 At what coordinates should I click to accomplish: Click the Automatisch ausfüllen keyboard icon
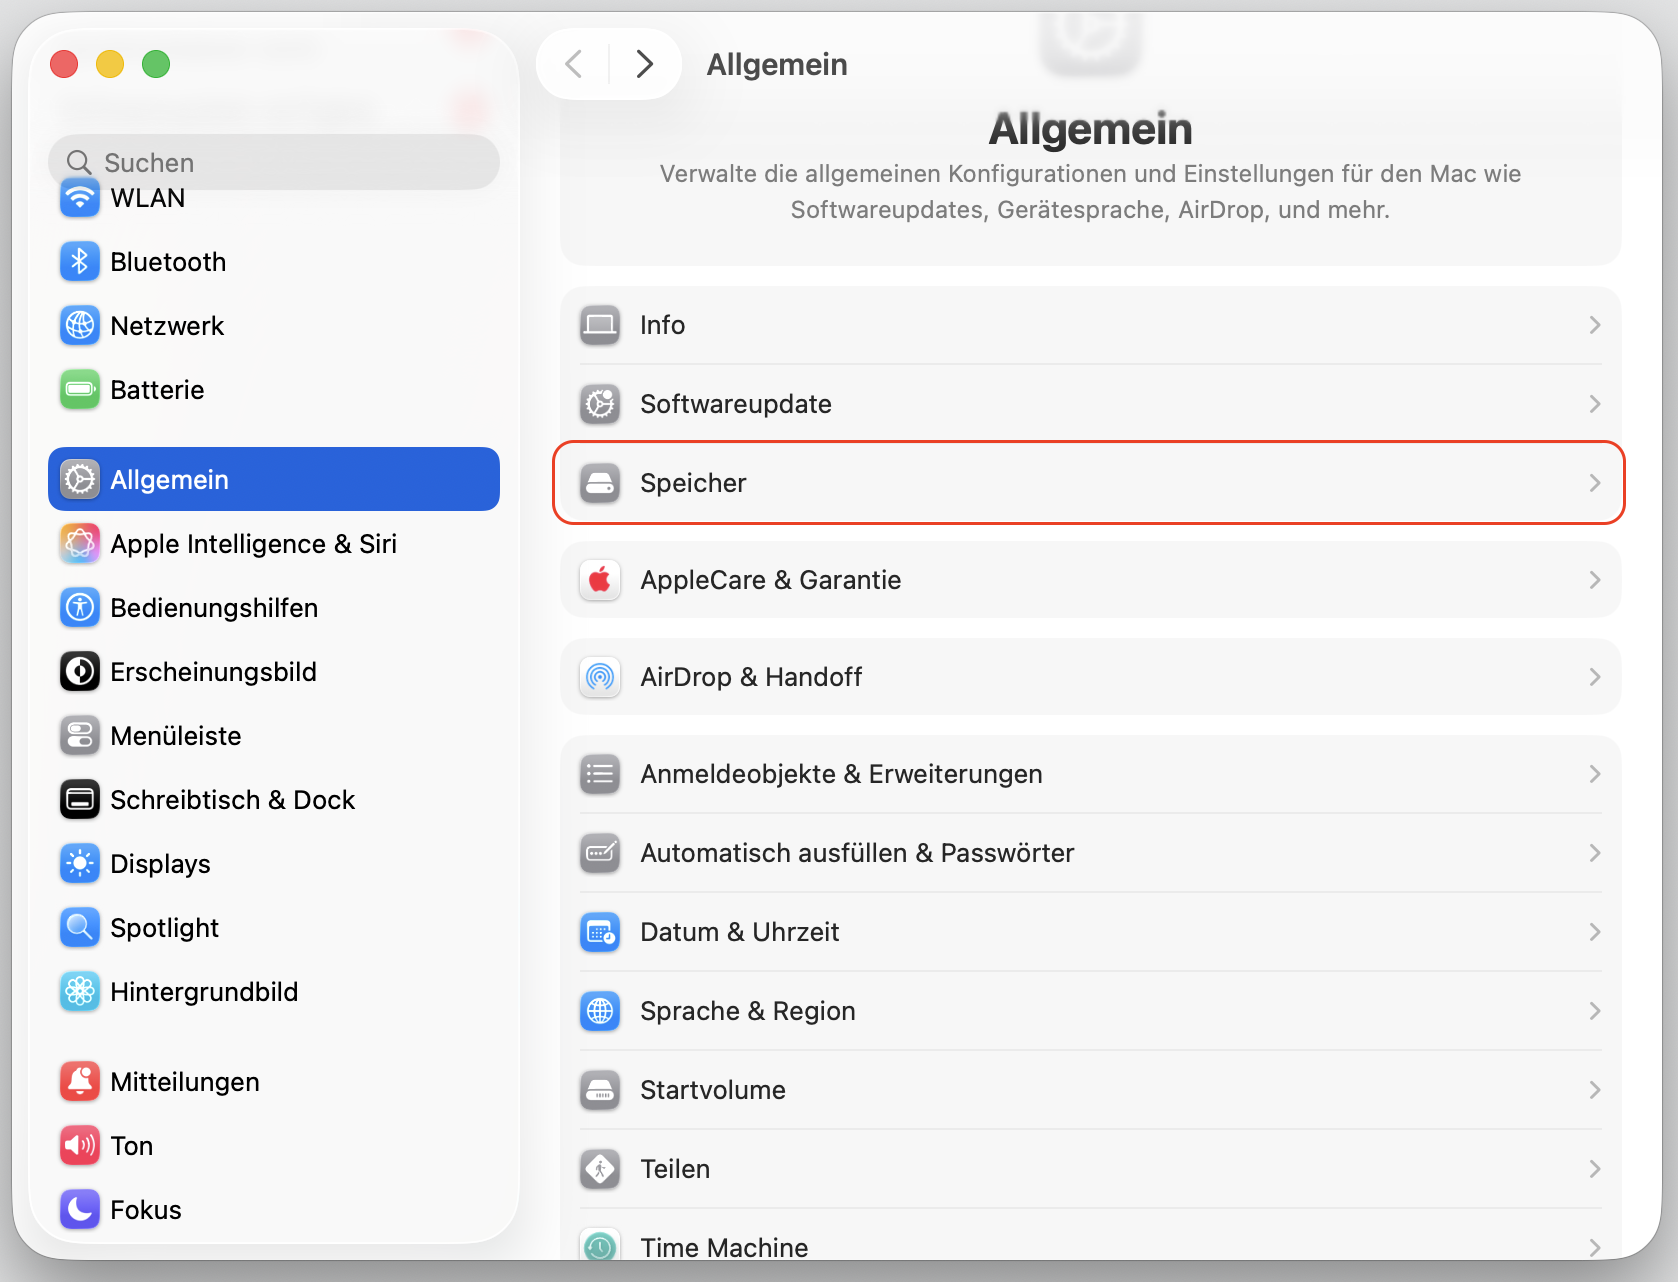[x=600, y=853]
